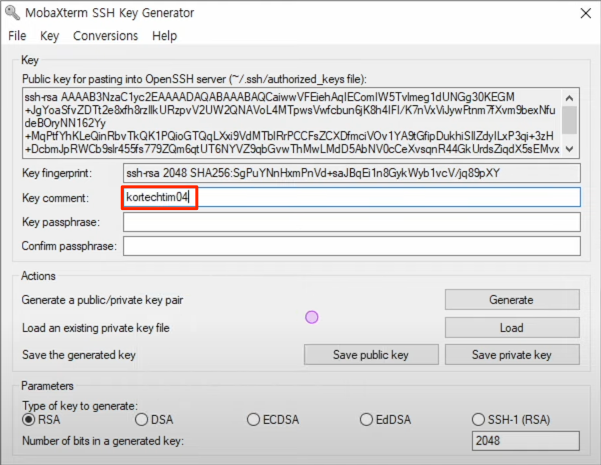Screen dimensions: 601x465
Task: Click 'Save the generated key' label
Action: click(x=79, y=355)
